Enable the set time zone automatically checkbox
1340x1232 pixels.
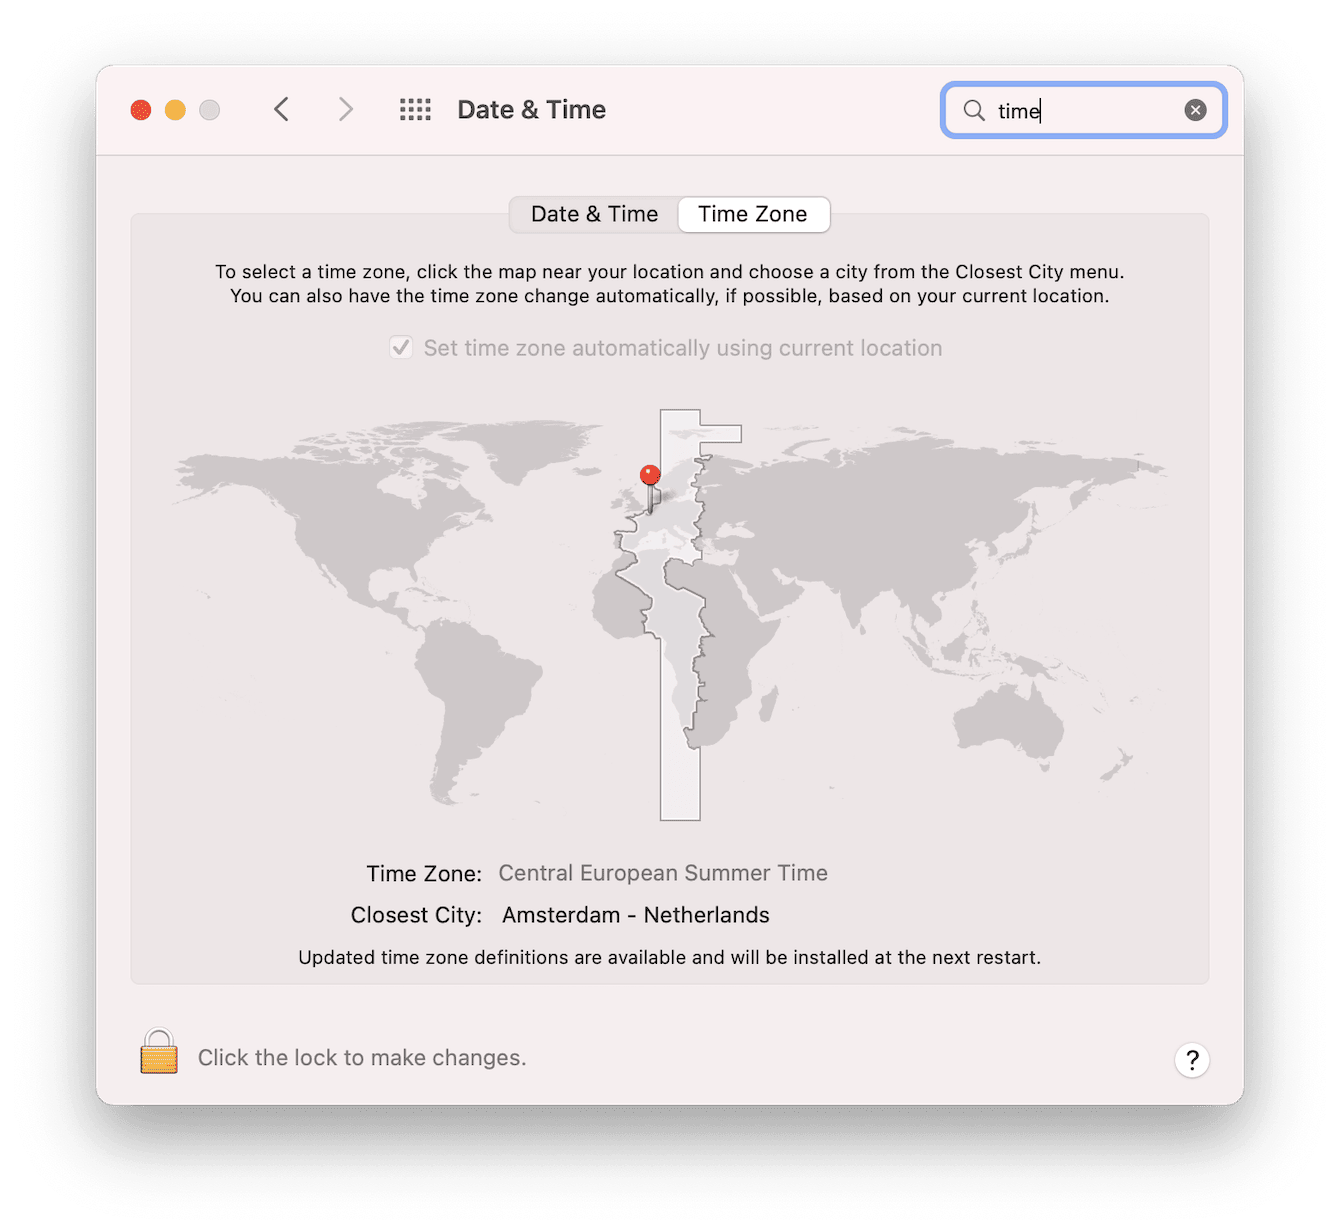[x=400, y=347]
